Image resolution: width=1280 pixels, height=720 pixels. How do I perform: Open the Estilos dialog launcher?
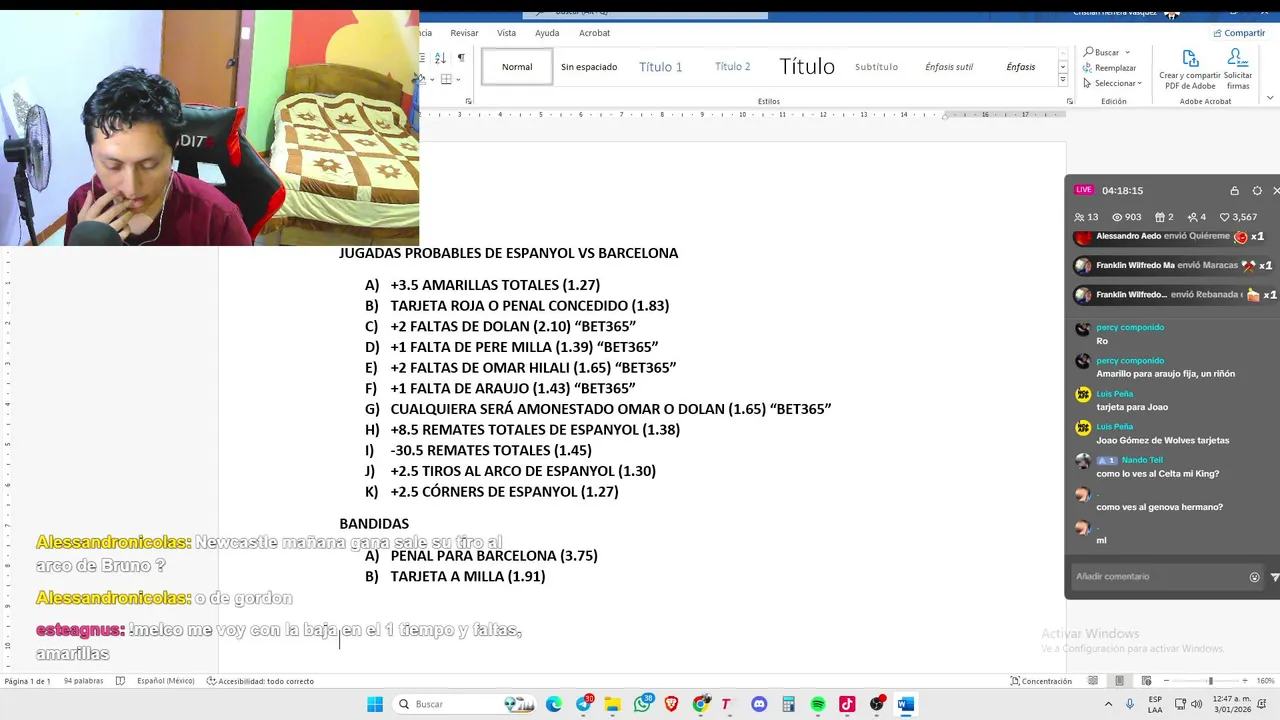1069,101
